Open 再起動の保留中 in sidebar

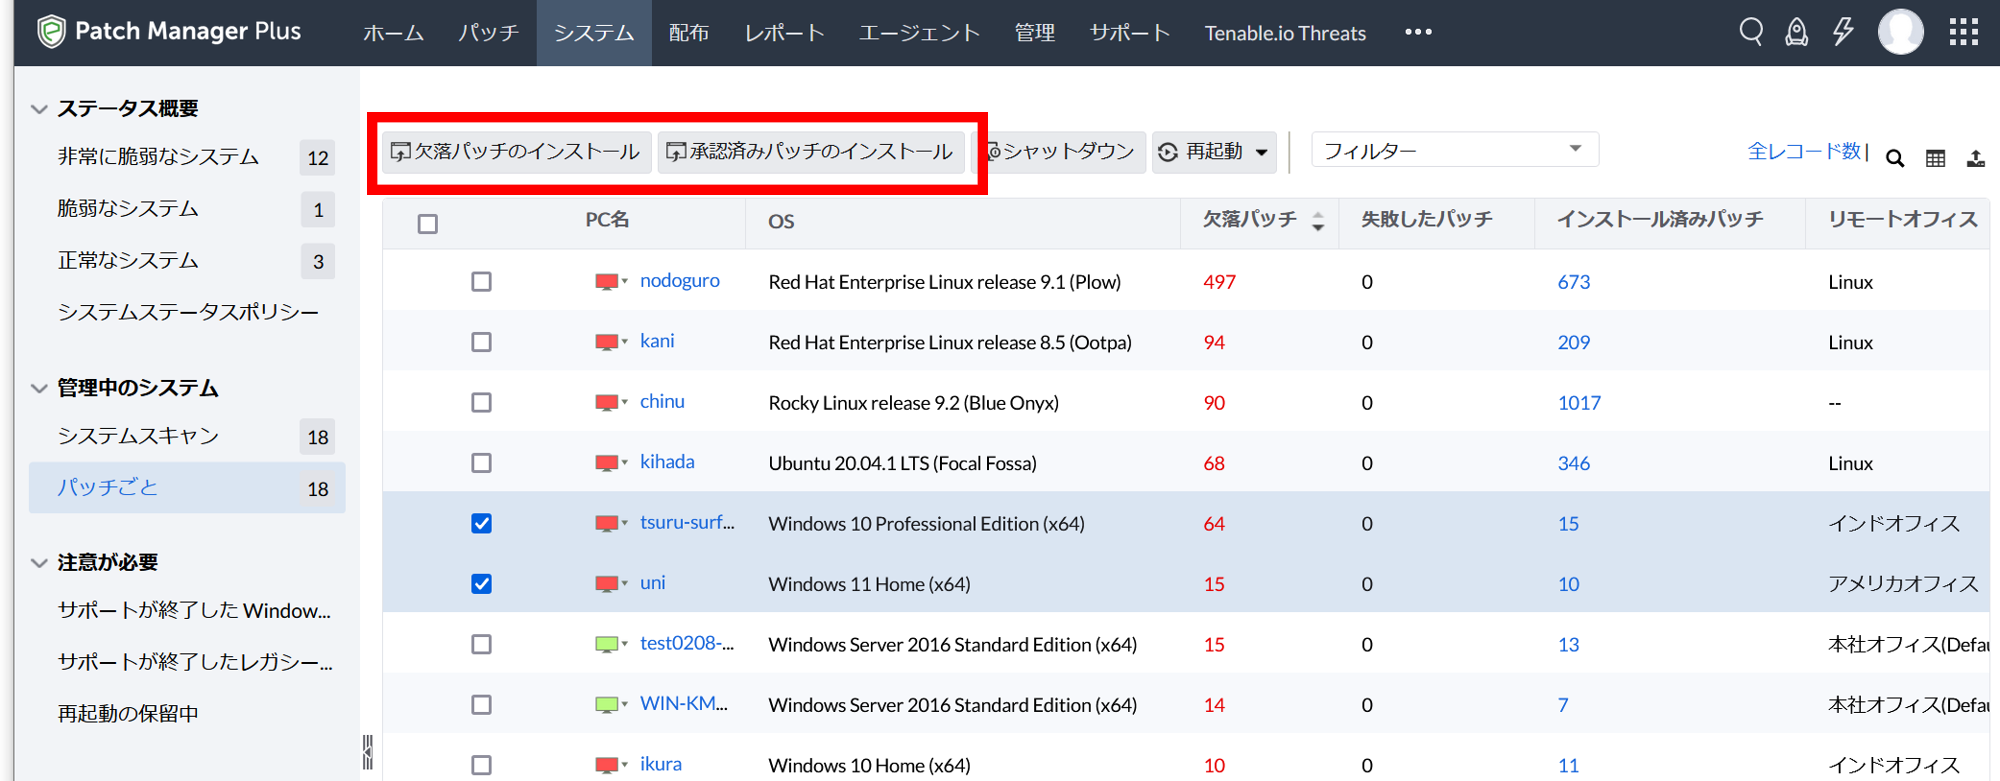tap(128, 714)
